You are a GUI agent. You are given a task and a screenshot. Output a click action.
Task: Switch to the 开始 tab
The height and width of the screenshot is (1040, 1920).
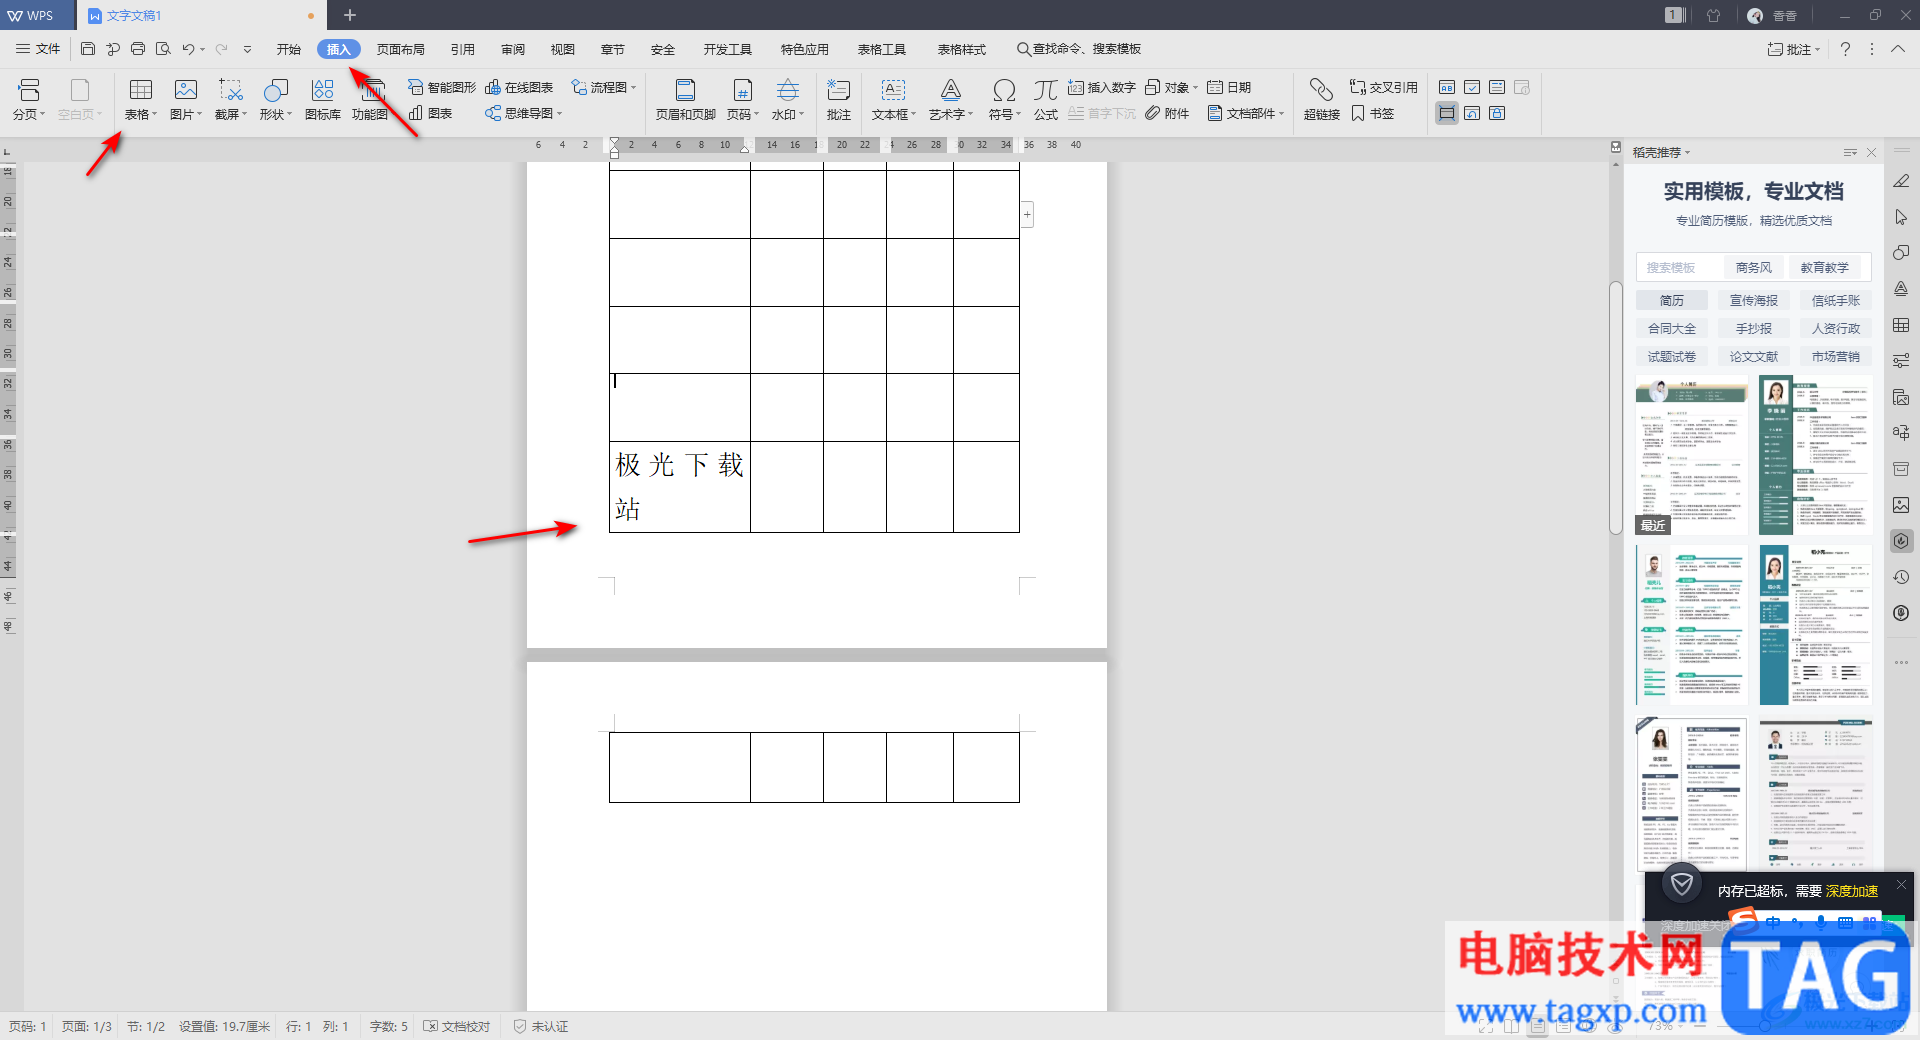[289, 49]
